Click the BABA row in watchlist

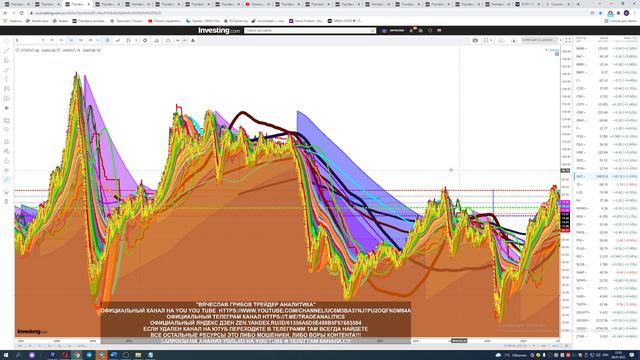tap(607, 49)
